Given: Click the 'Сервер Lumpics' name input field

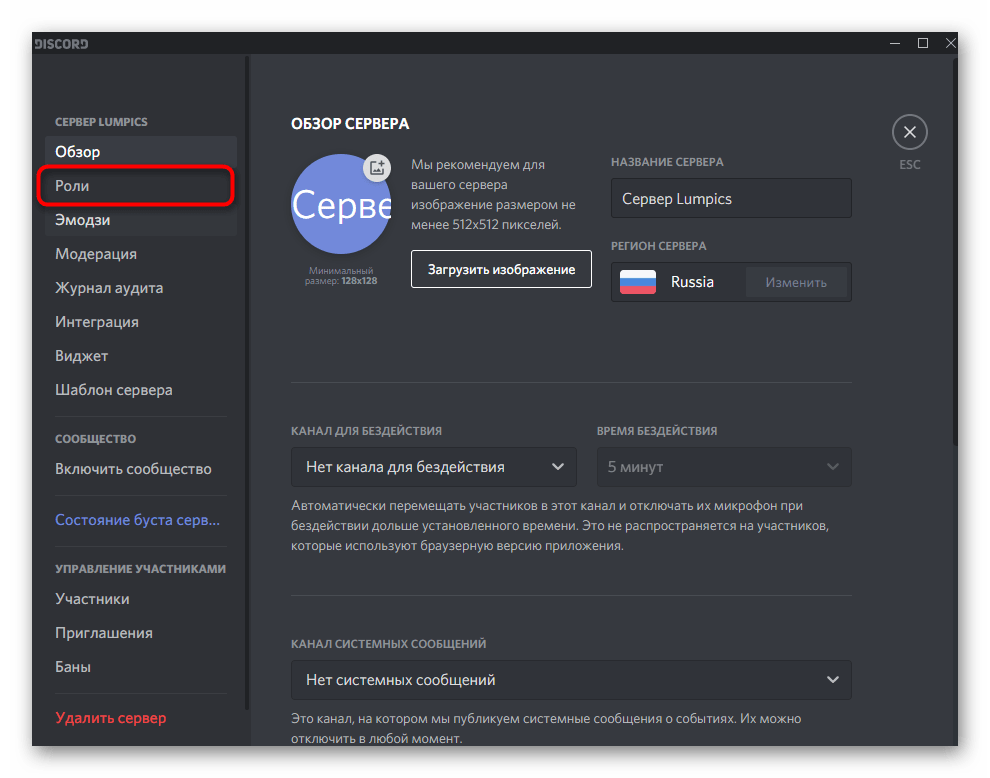Looking at the screenshot, I should coord(731,198).
